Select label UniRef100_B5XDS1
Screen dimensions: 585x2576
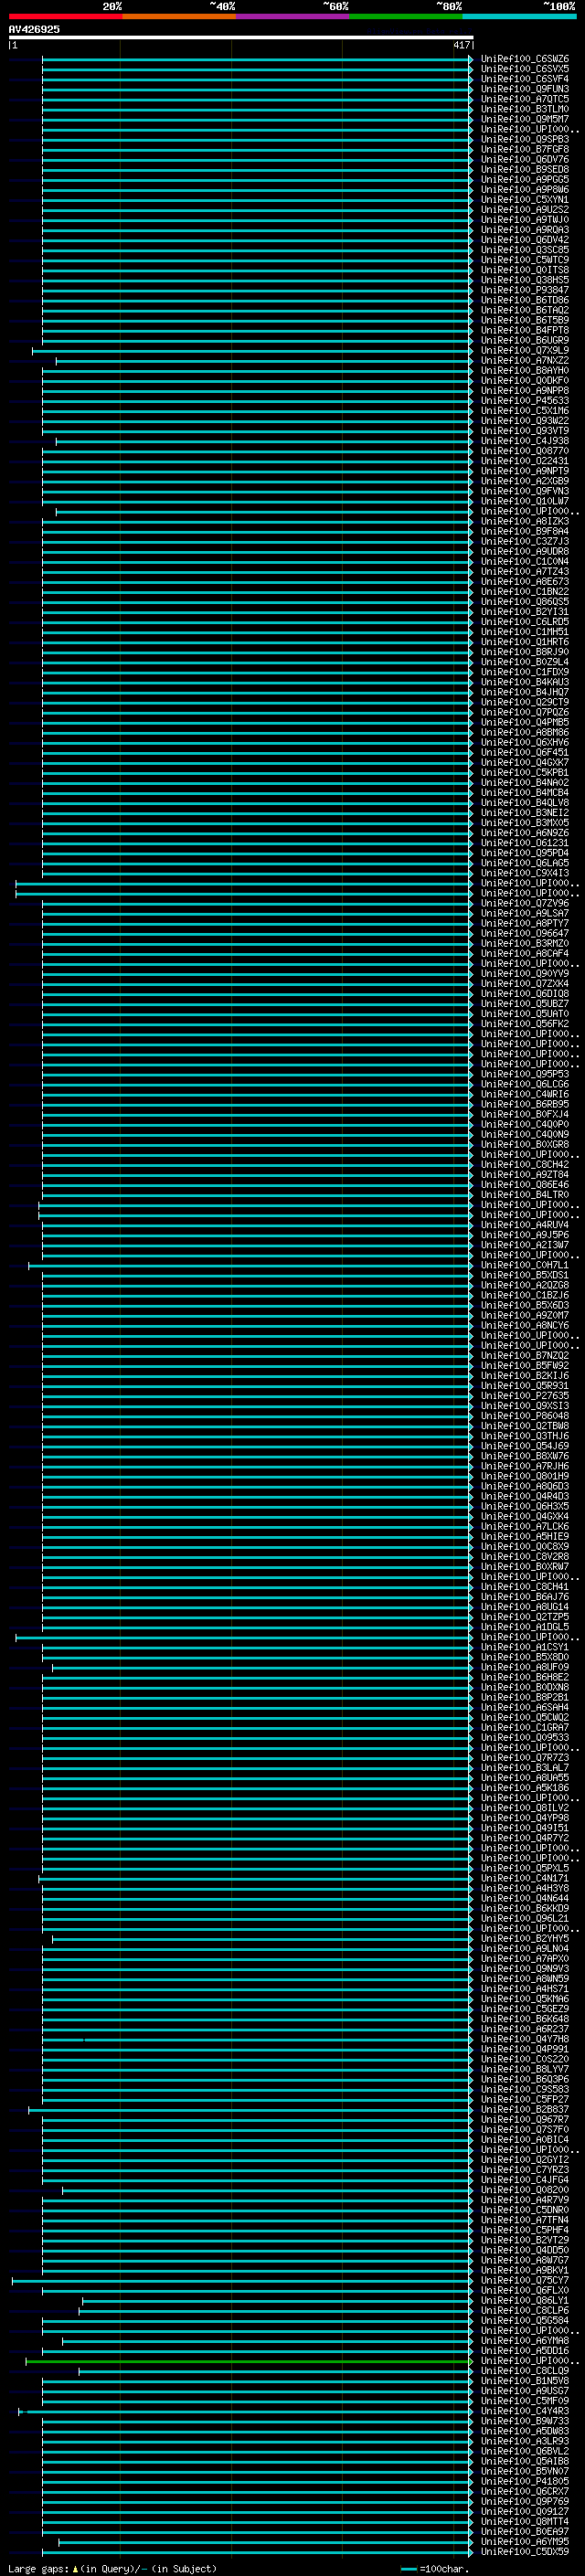point(525,1275)
